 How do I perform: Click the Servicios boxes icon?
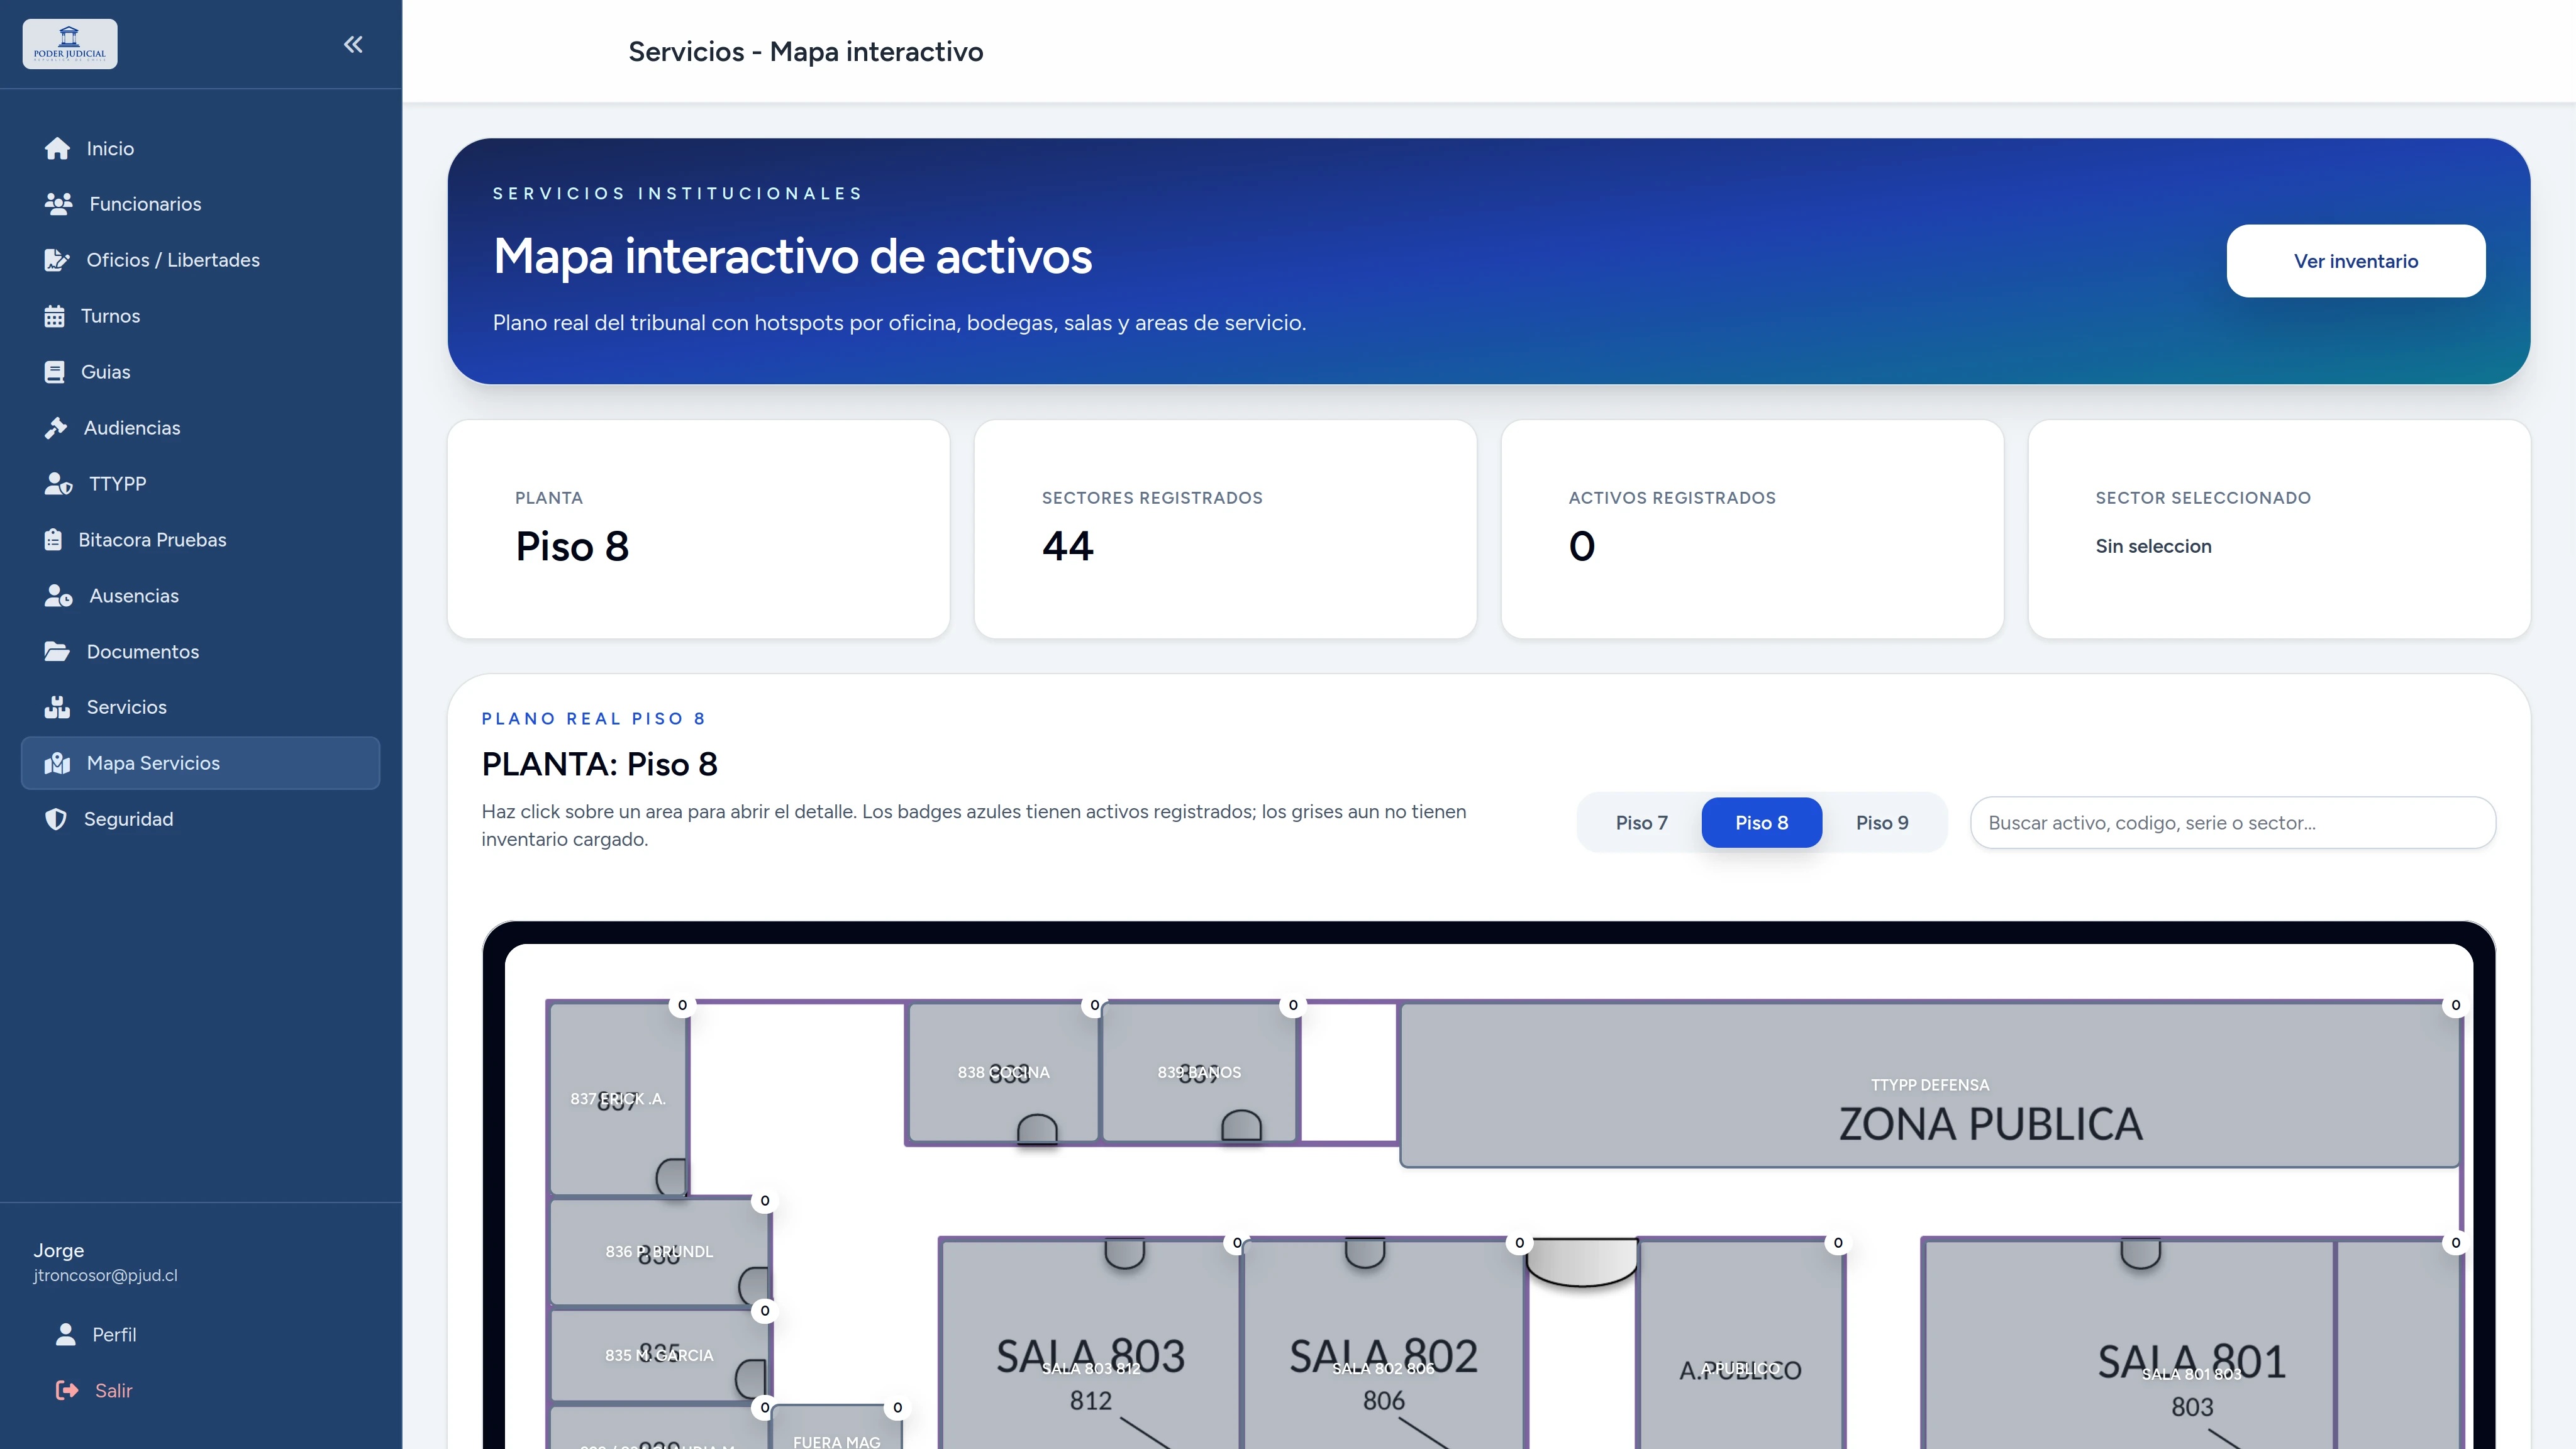(x=57, y=707)
